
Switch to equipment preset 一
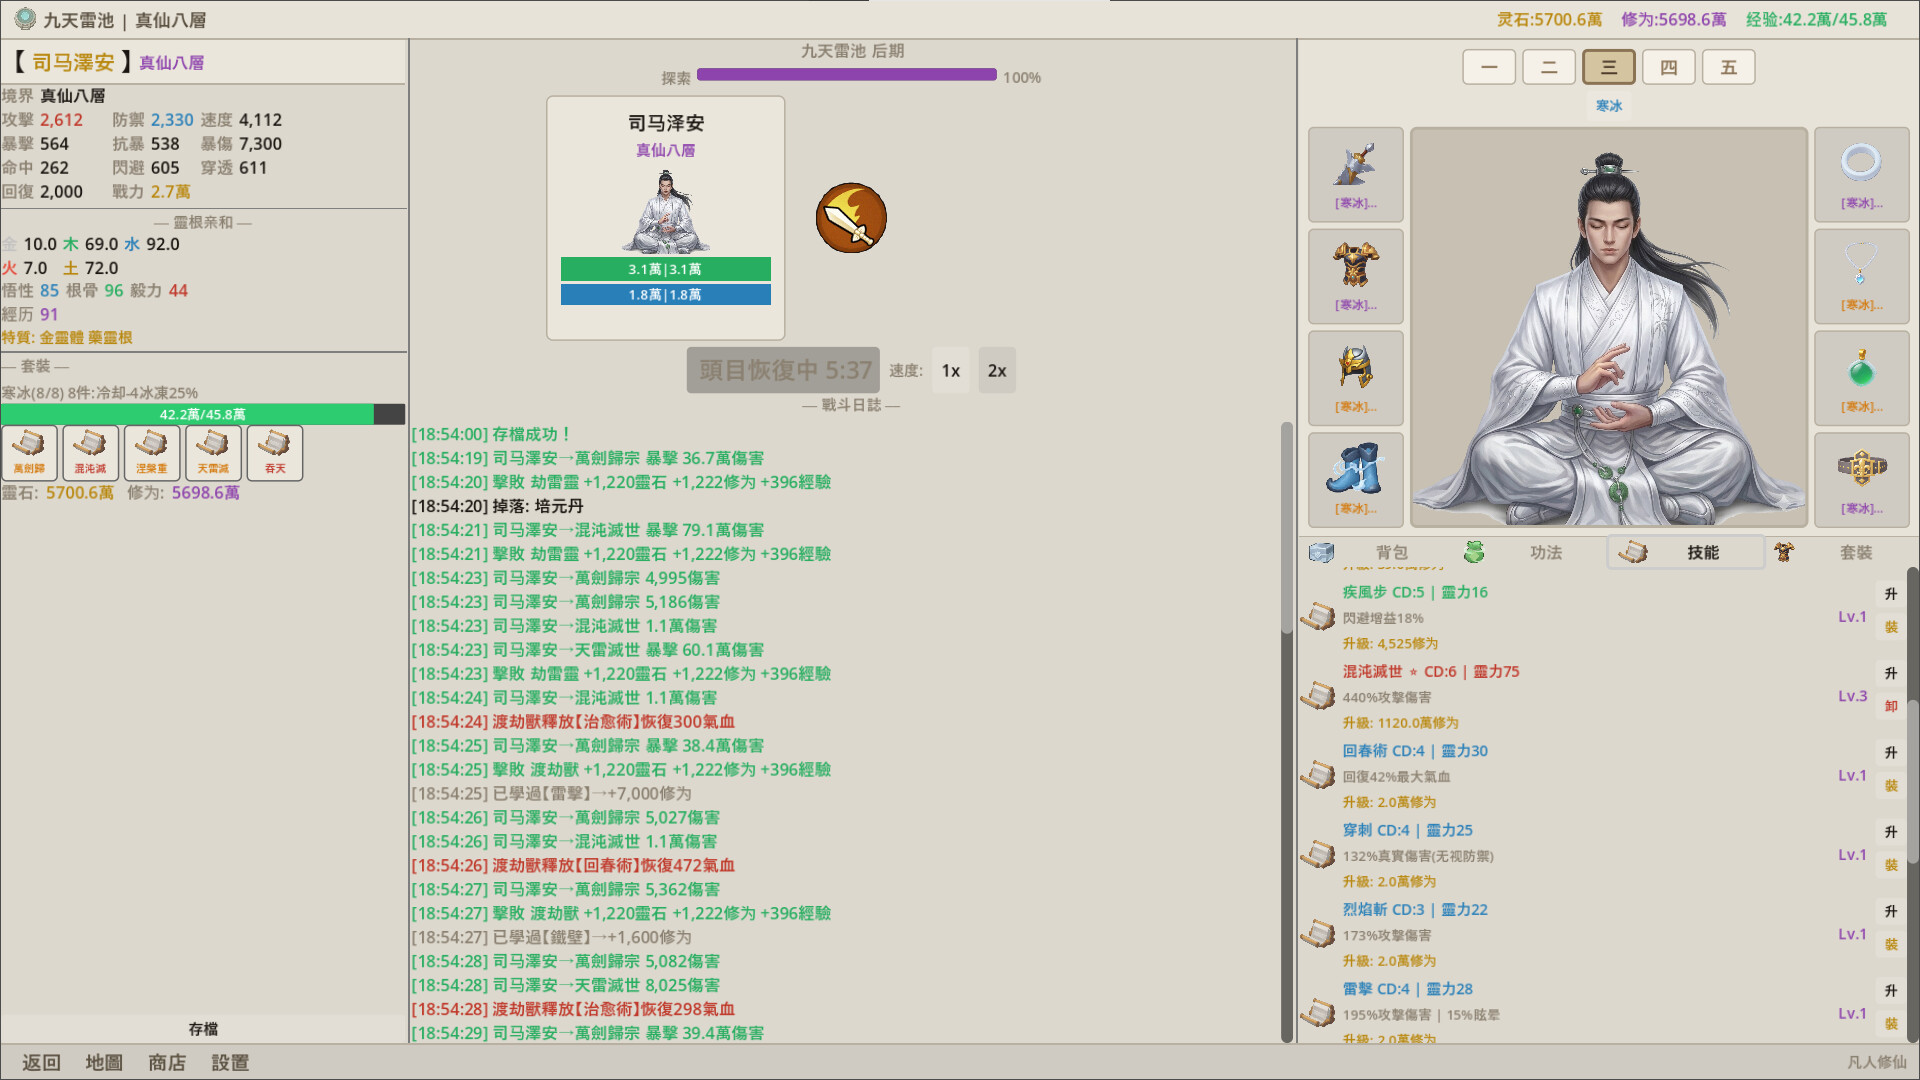coord(1489,68)
